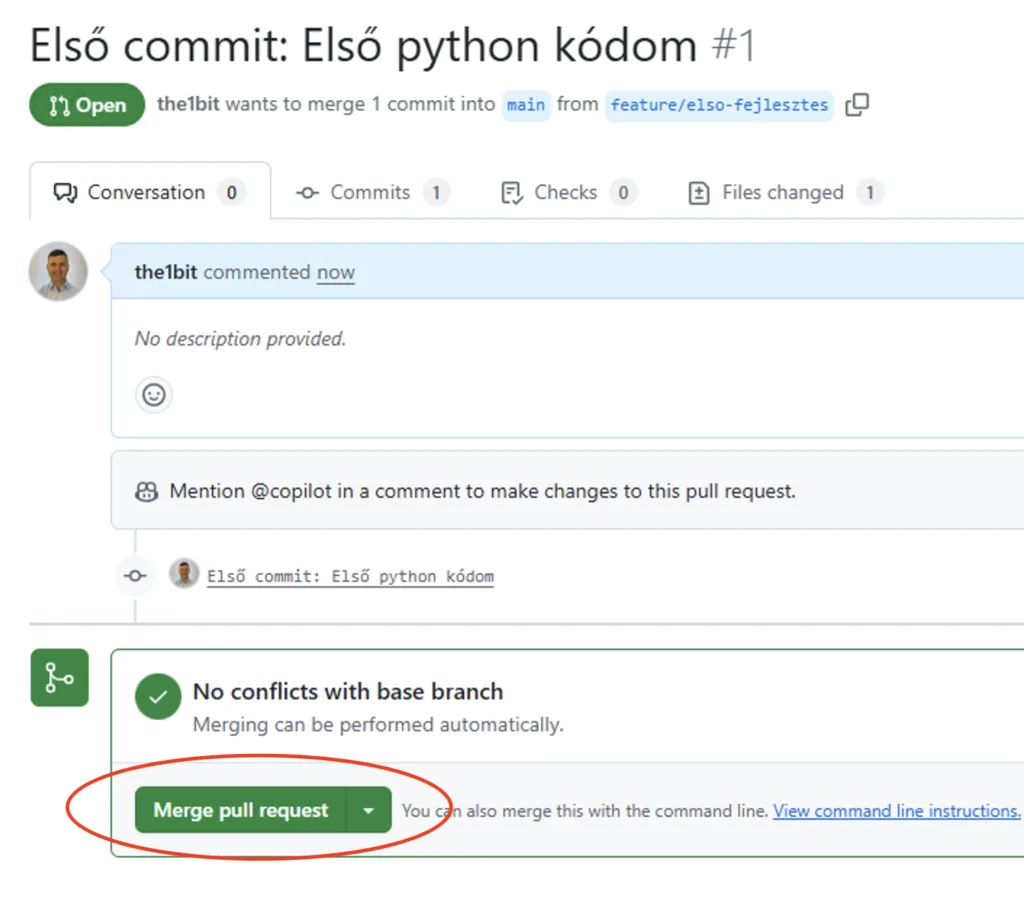Click the commit node icon on the timeline
Viewport: 1024px width, 907px height.
pos(135,575)
